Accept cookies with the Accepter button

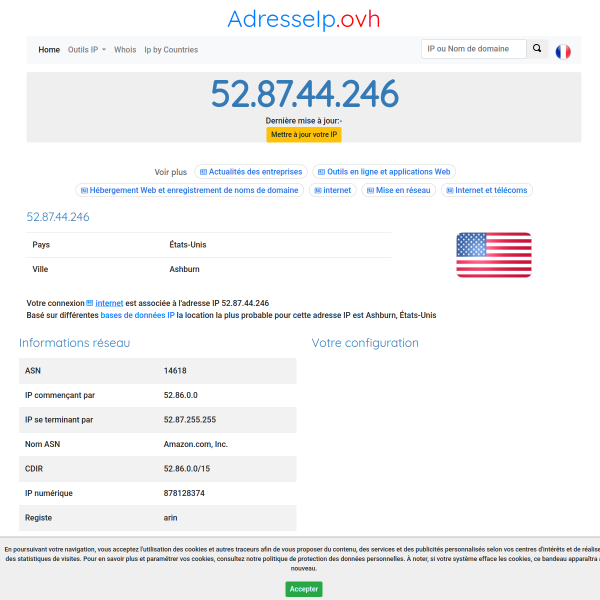(x=304, y=589)
